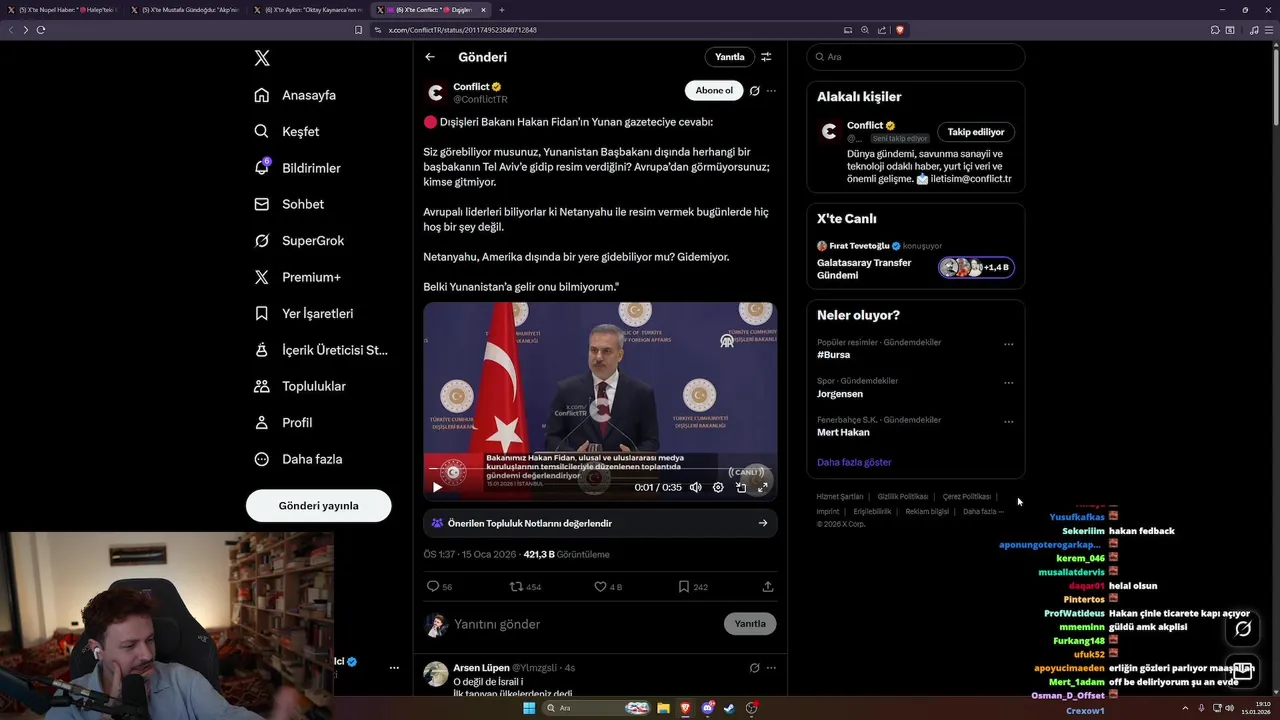Open video settings gear
The height and width of the screenshot is (720, 1280).
(718, 487)
